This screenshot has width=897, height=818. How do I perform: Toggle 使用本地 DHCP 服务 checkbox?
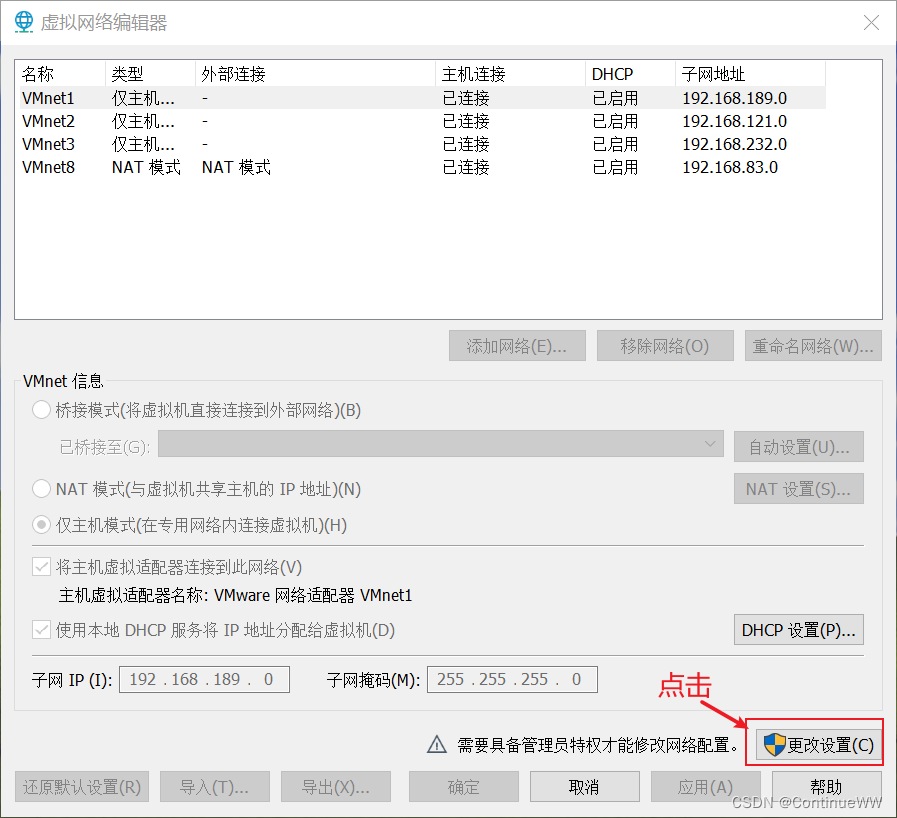tap(42, 630)
